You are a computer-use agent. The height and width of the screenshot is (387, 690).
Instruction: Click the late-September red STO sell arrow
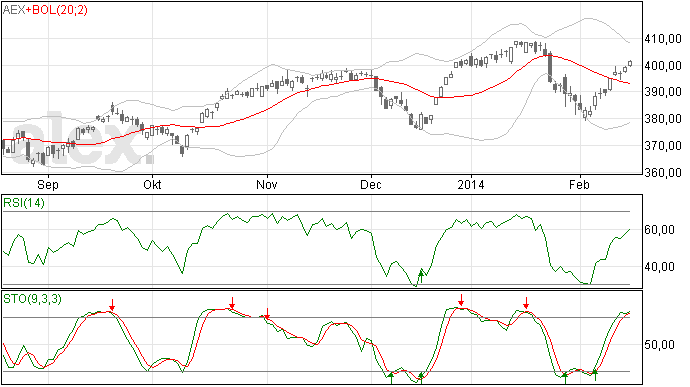point(112,305)
